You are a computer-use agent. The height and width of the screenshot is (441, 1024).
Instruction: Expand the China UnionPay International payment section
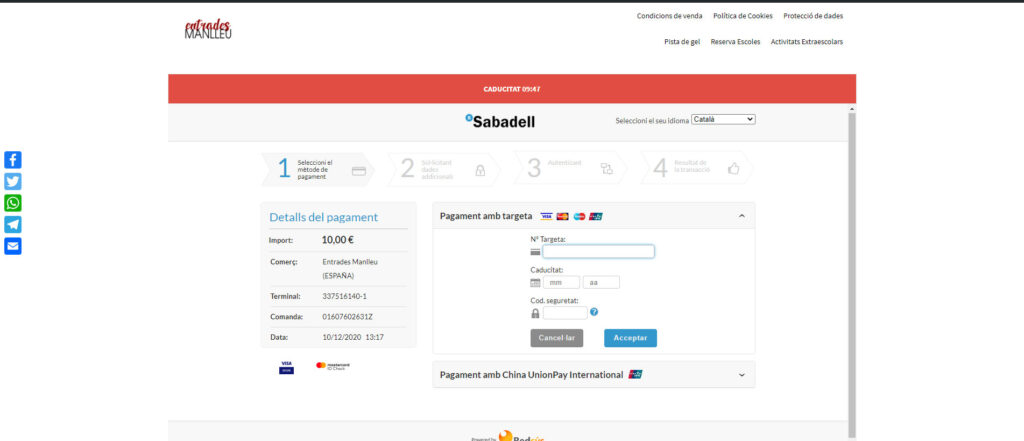click(x=741, y=375)
